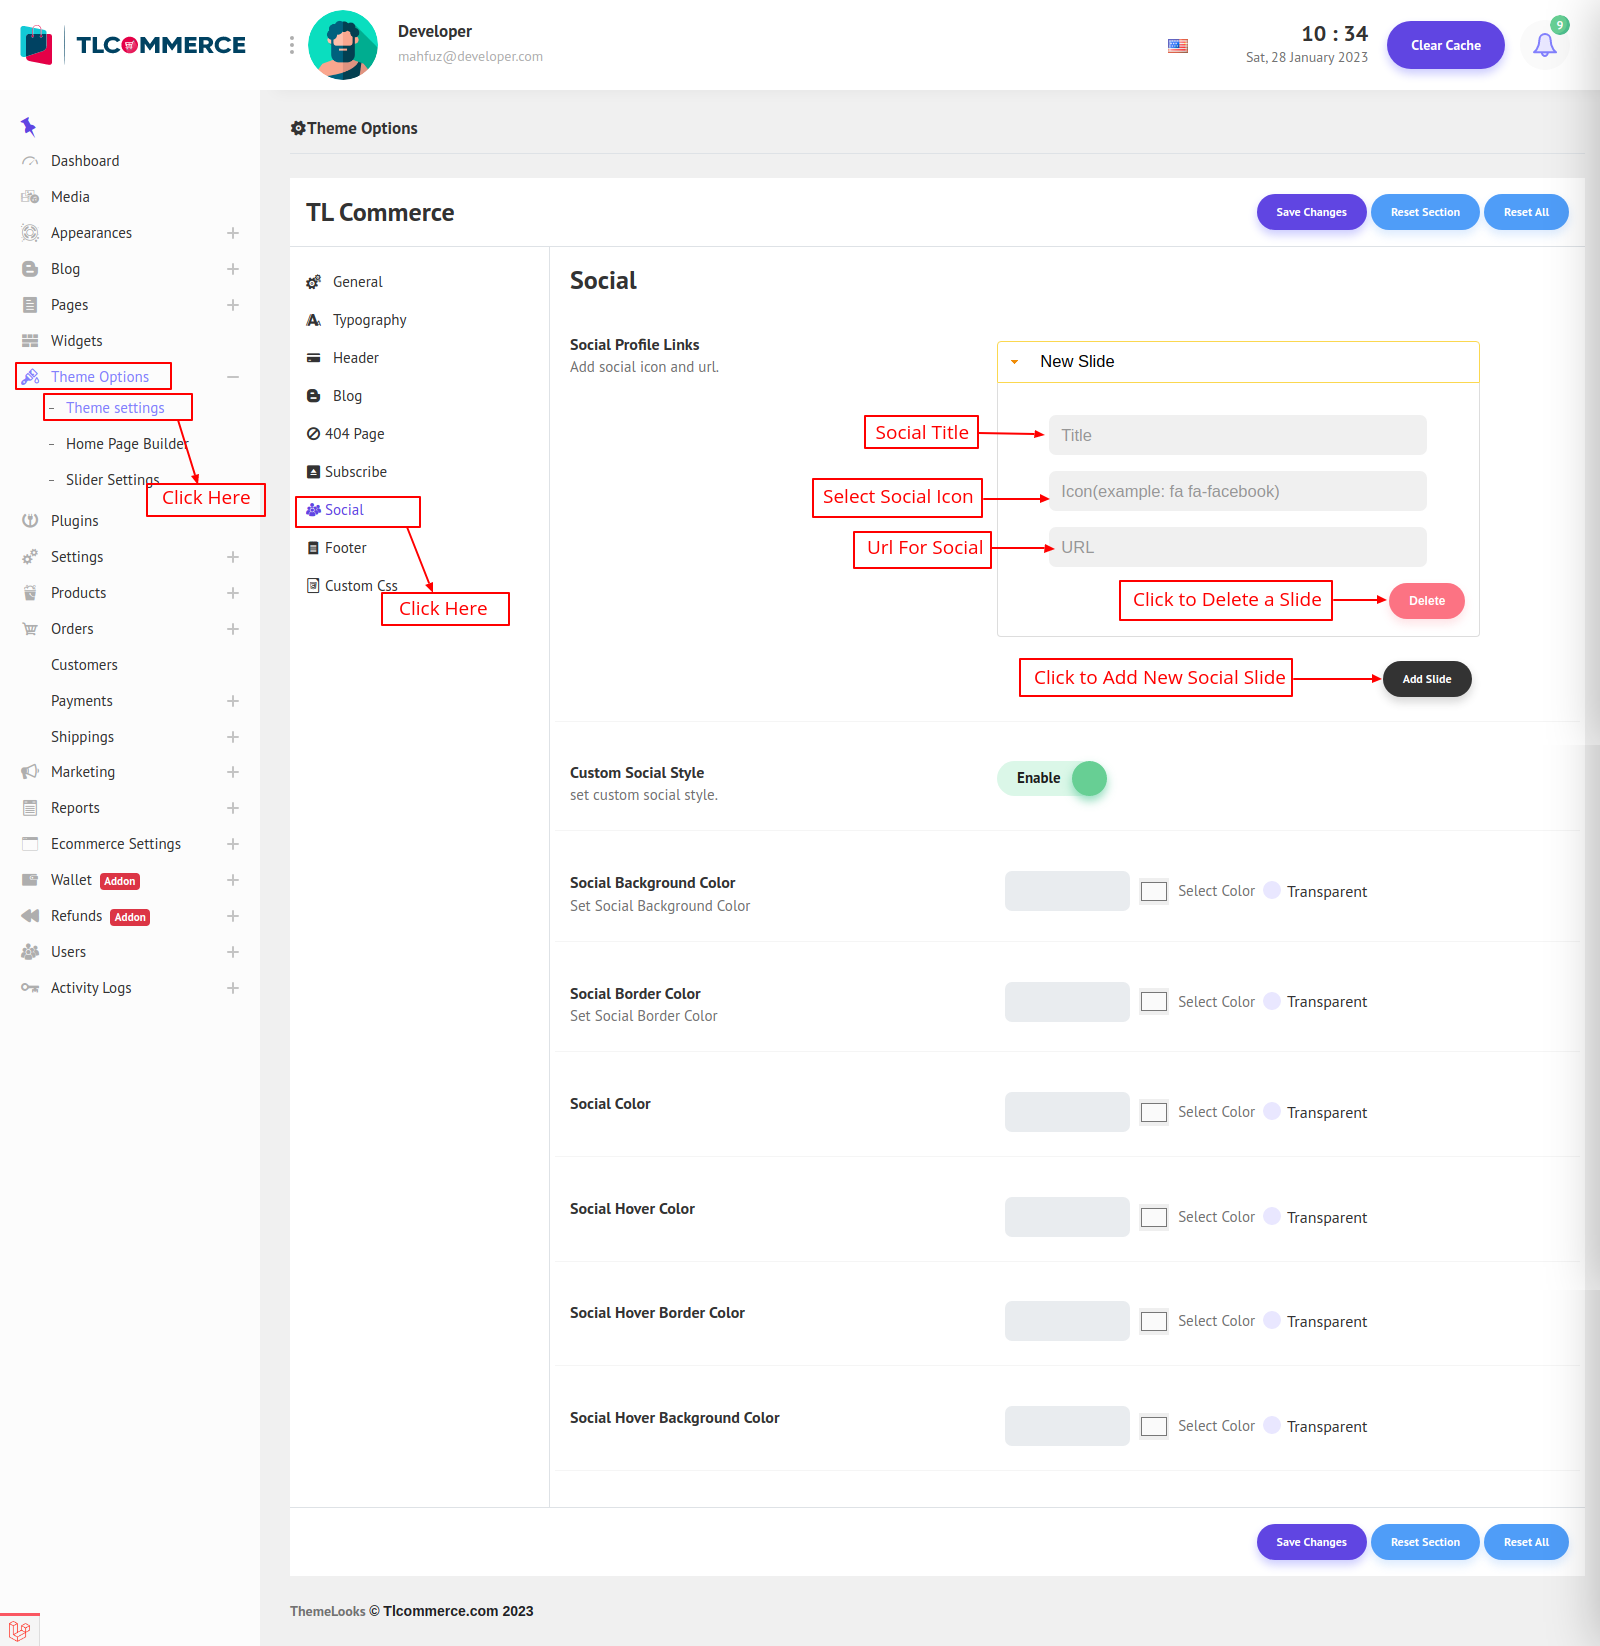Collapse the New Slide accordion header
This screenshot has height=1646, width=1600.
(x=1237, y=362)
